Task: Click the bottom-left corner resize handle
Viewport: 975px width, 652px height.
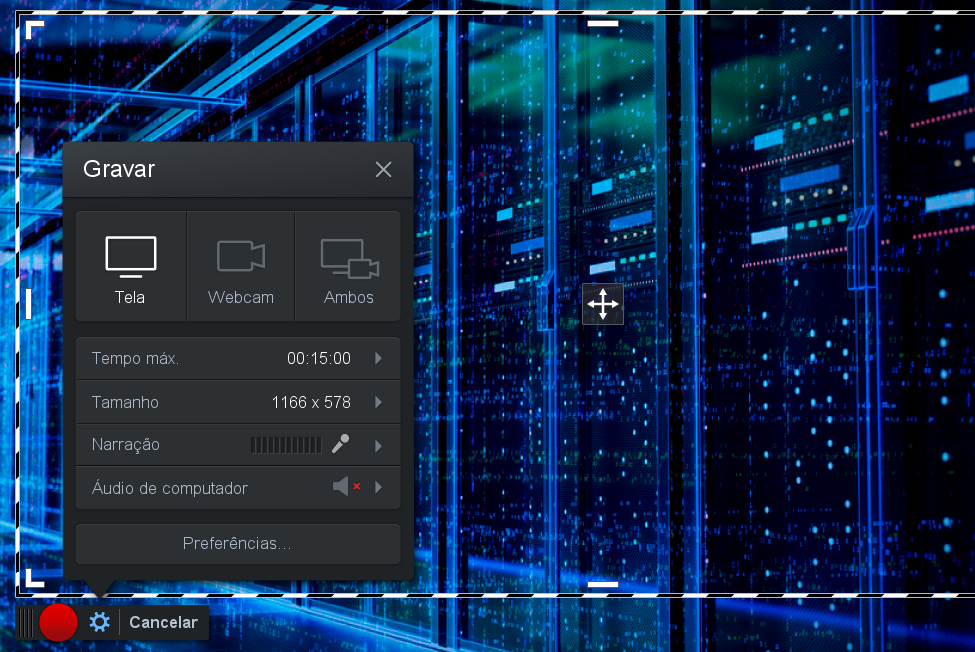Action: (33, 578)
